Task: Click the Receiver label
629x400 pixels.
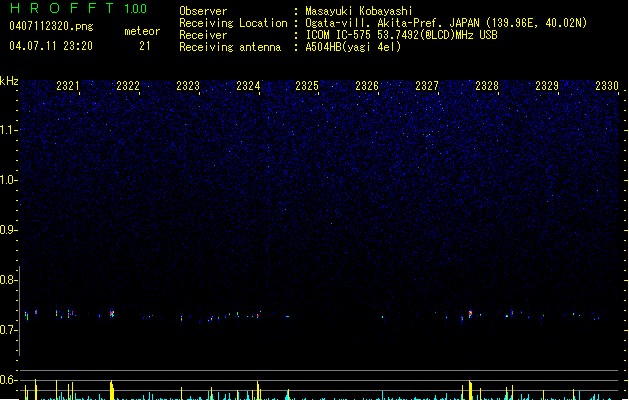Action: pyautogui.click(x=203, y=35)
